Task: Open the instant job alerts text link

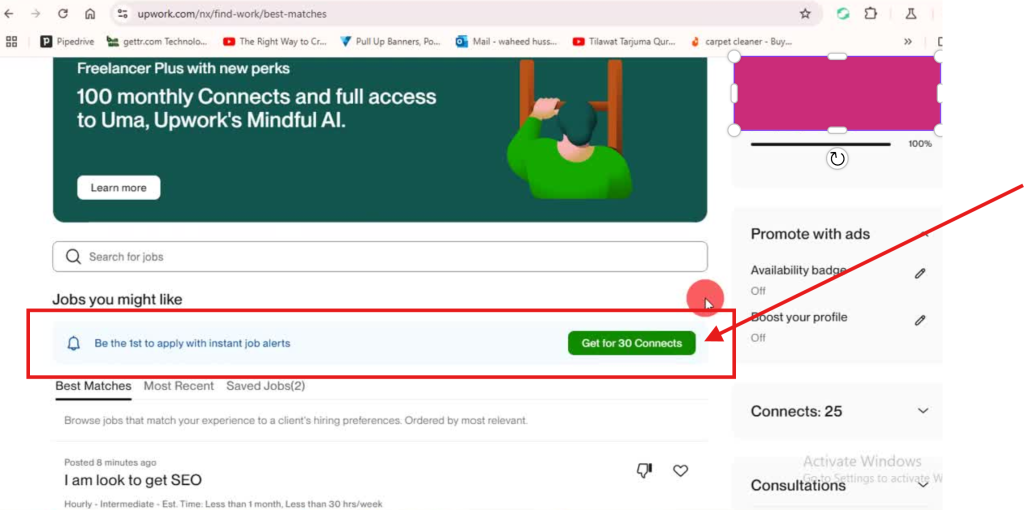Action: click(192, 343)
